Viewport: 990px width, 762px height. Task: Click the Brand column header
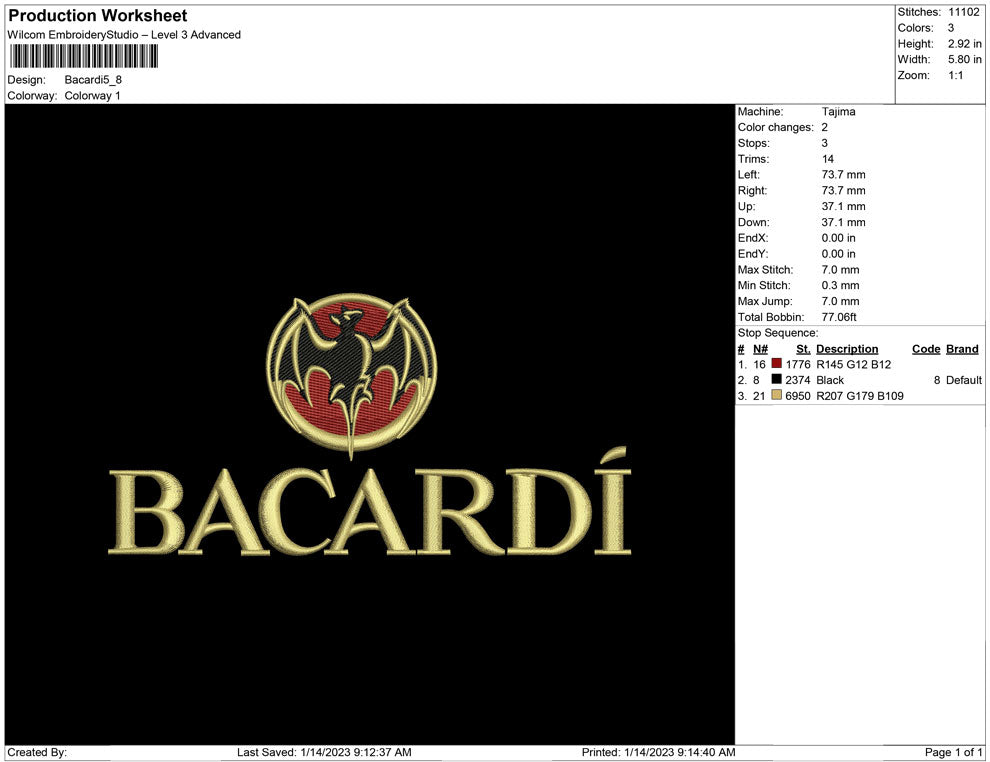coord(962,348)
